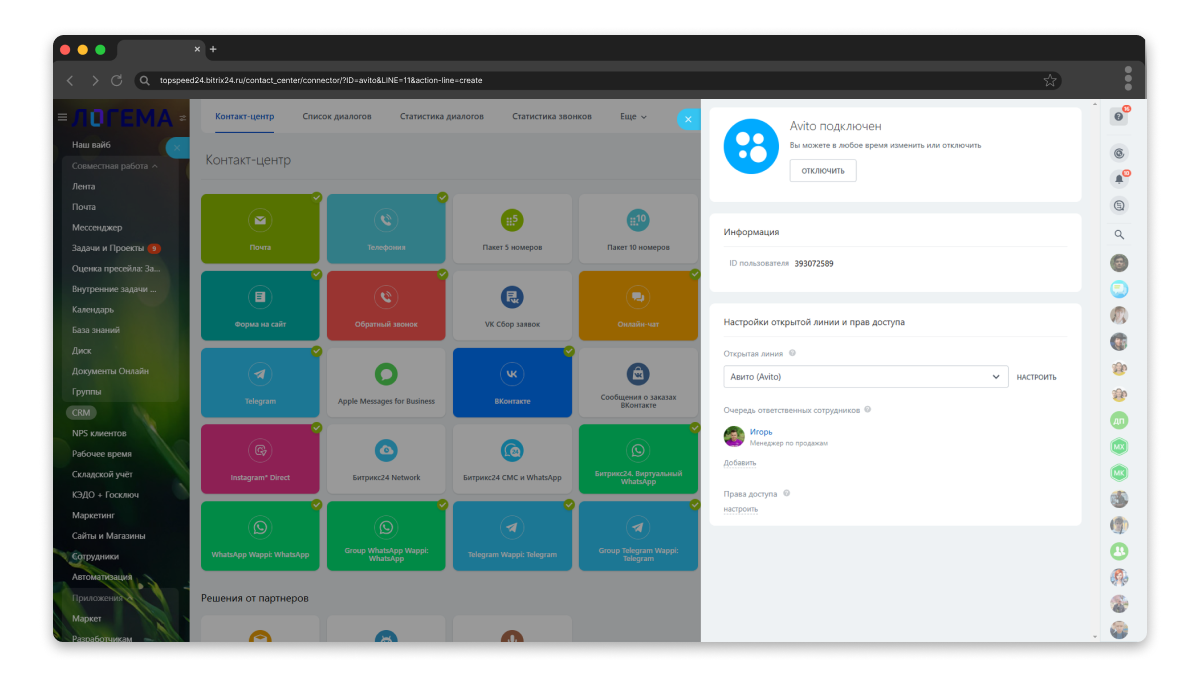
Task: Select user ID value 393072589
Action: [x=814, y=264]
